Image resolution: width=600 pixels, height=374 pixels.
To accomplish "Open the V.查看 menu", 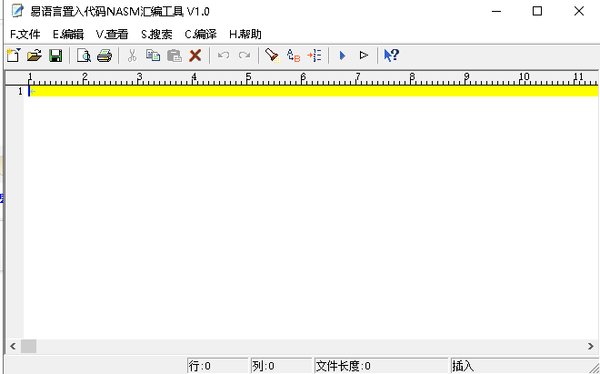I will 112,34.
